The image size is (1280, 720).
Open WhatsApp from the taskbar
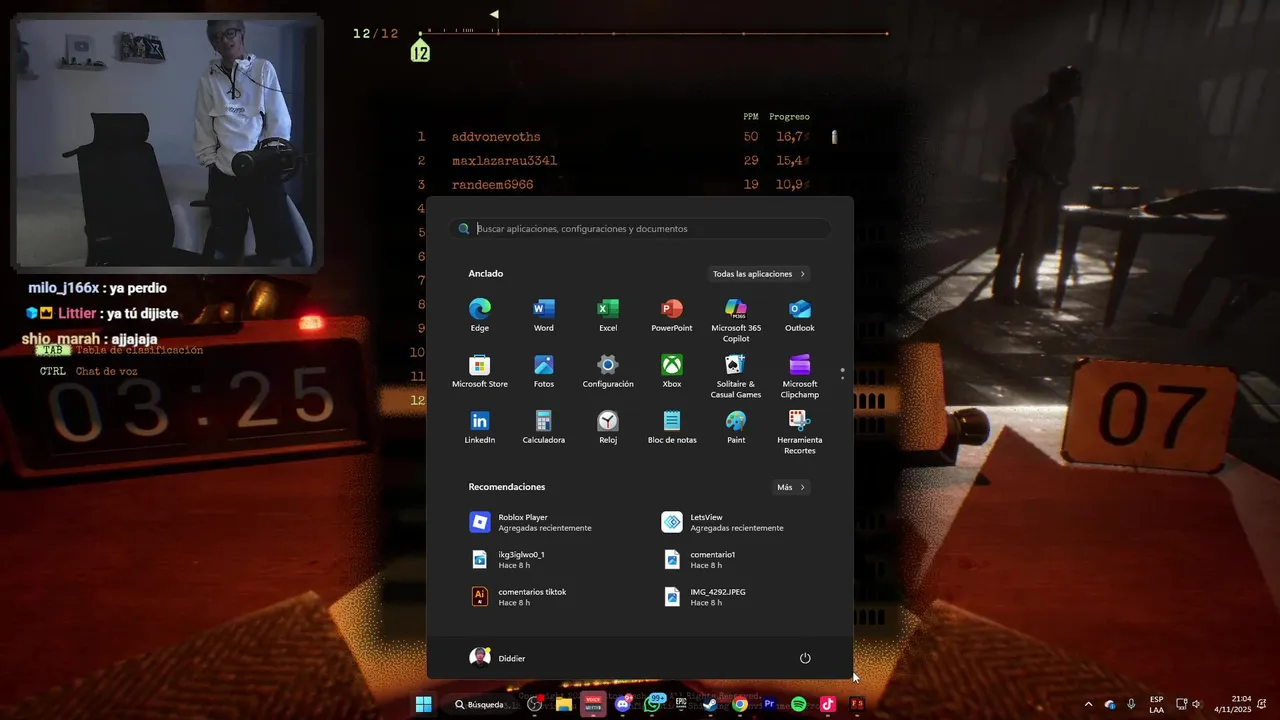652,704
